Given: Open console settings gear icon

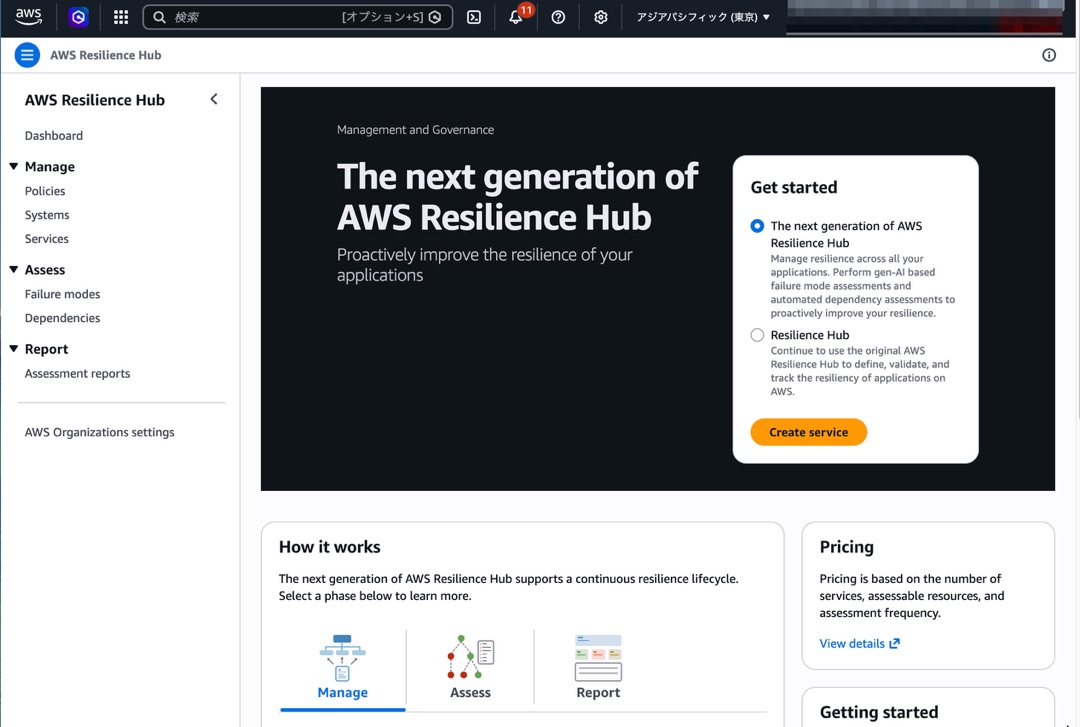Looking at the screenshot, I should [x=601, y=17].
